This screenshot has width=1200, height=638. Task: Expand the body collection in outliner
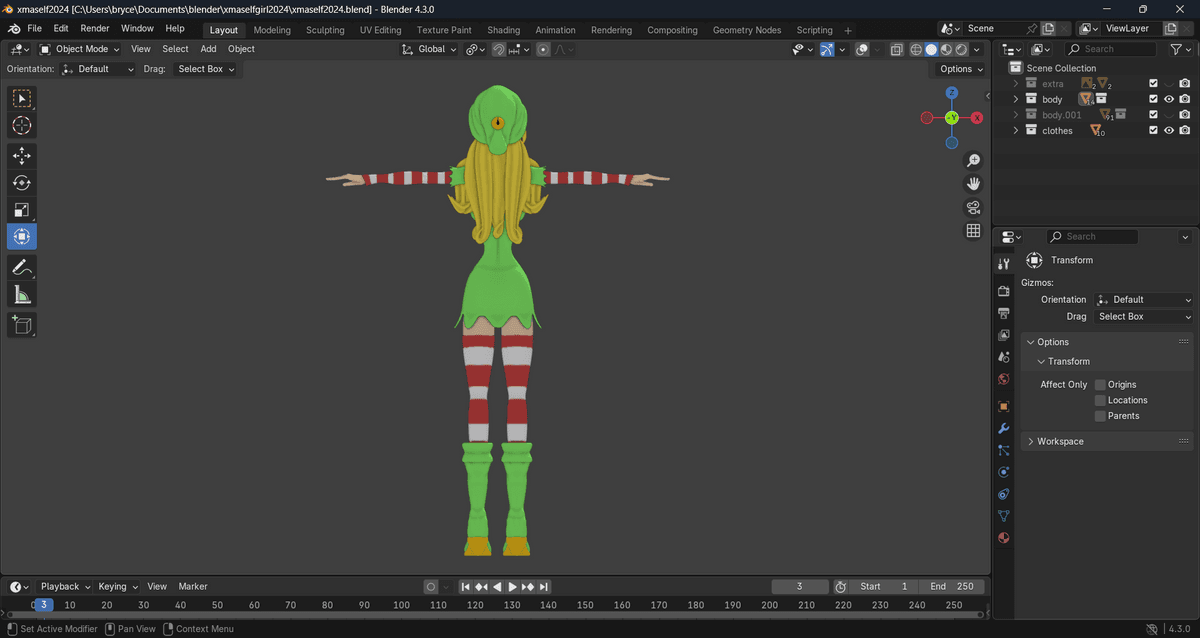[1016, 100]
